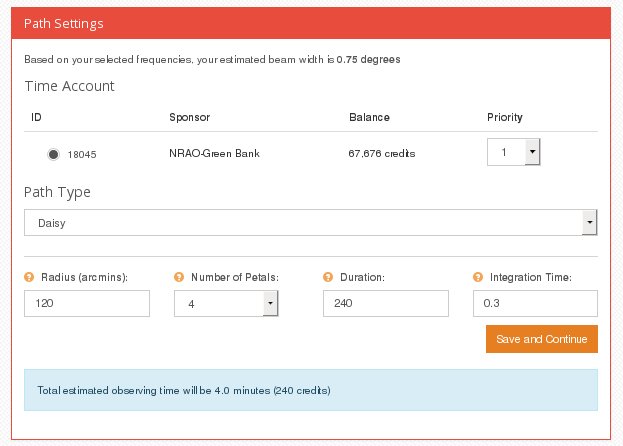This screenshot has width=623, height=446.
Task: Click the NRAO-Green Bank sponsor cell
Action: (214, 153)
